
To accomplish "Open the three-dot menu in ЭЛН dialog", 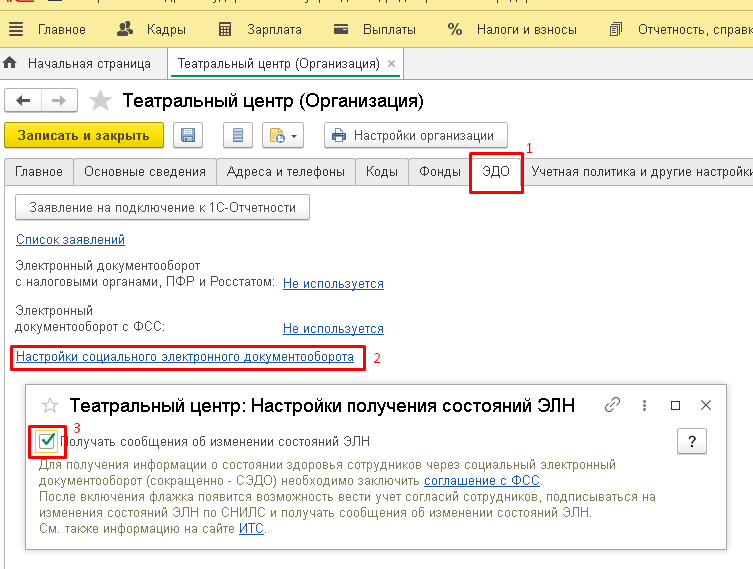I will pyautogui.click(x=645, y=405).
